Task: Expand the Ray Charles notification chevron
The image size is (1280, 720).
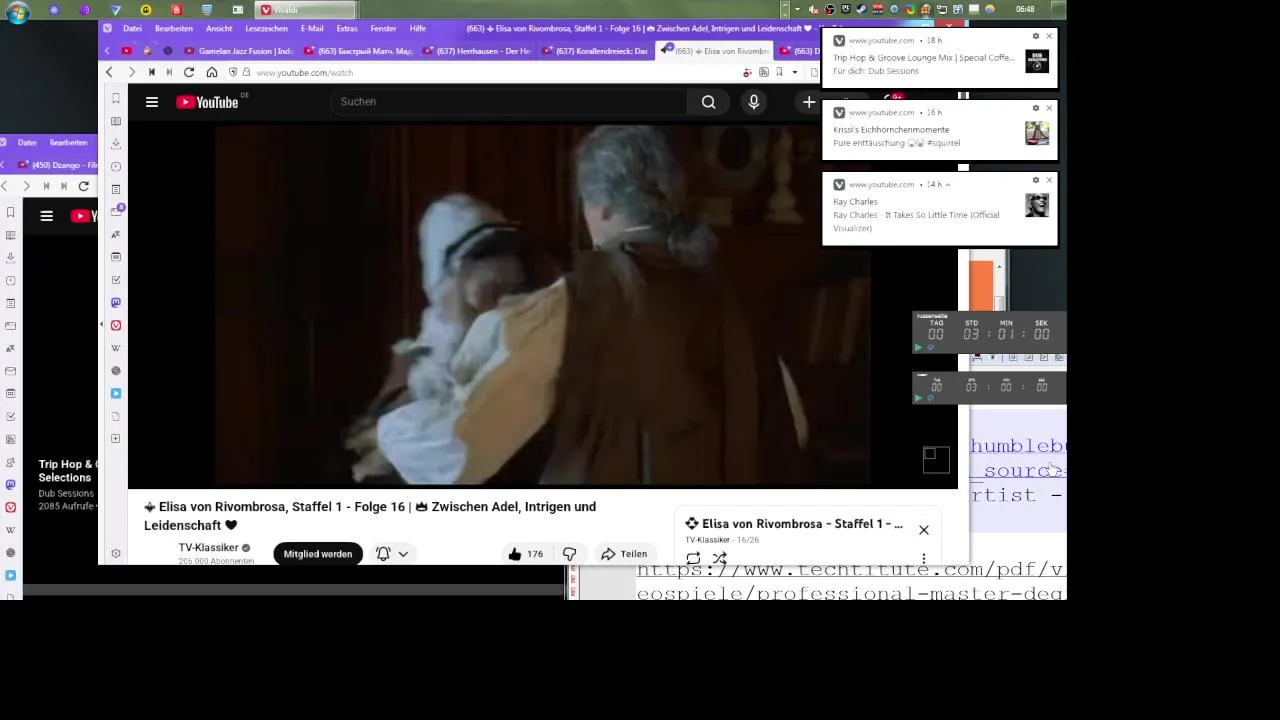Action: (x=947, y=185)
